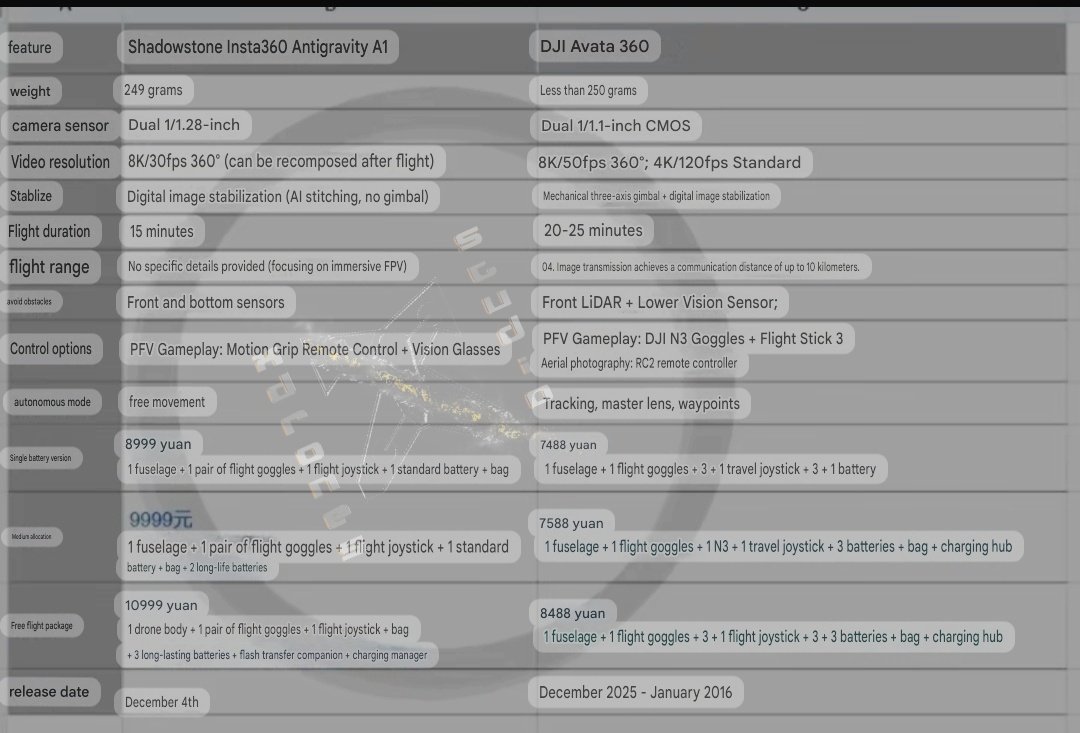
Task: Click the '10999 yuan' price
Action: coord(161,606)
